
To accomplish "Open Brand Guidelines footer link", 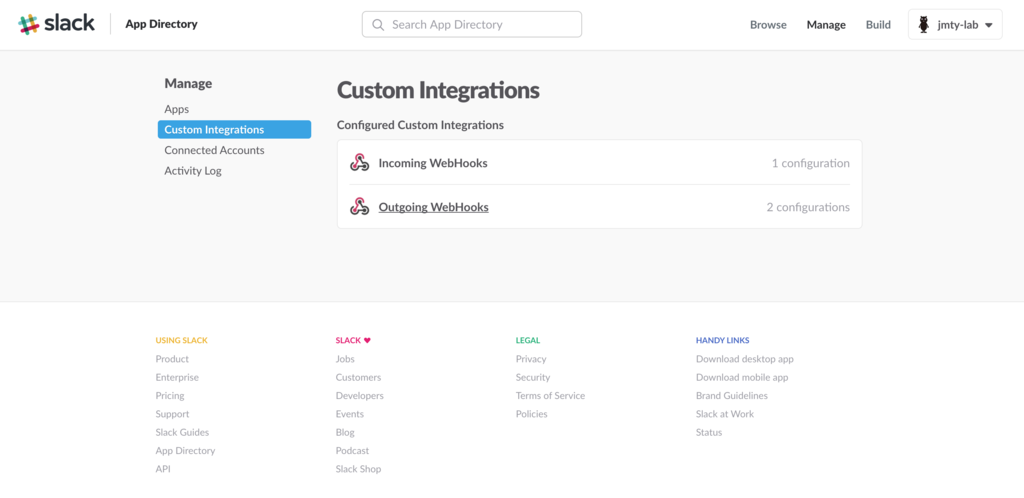I will click(732, 396).
